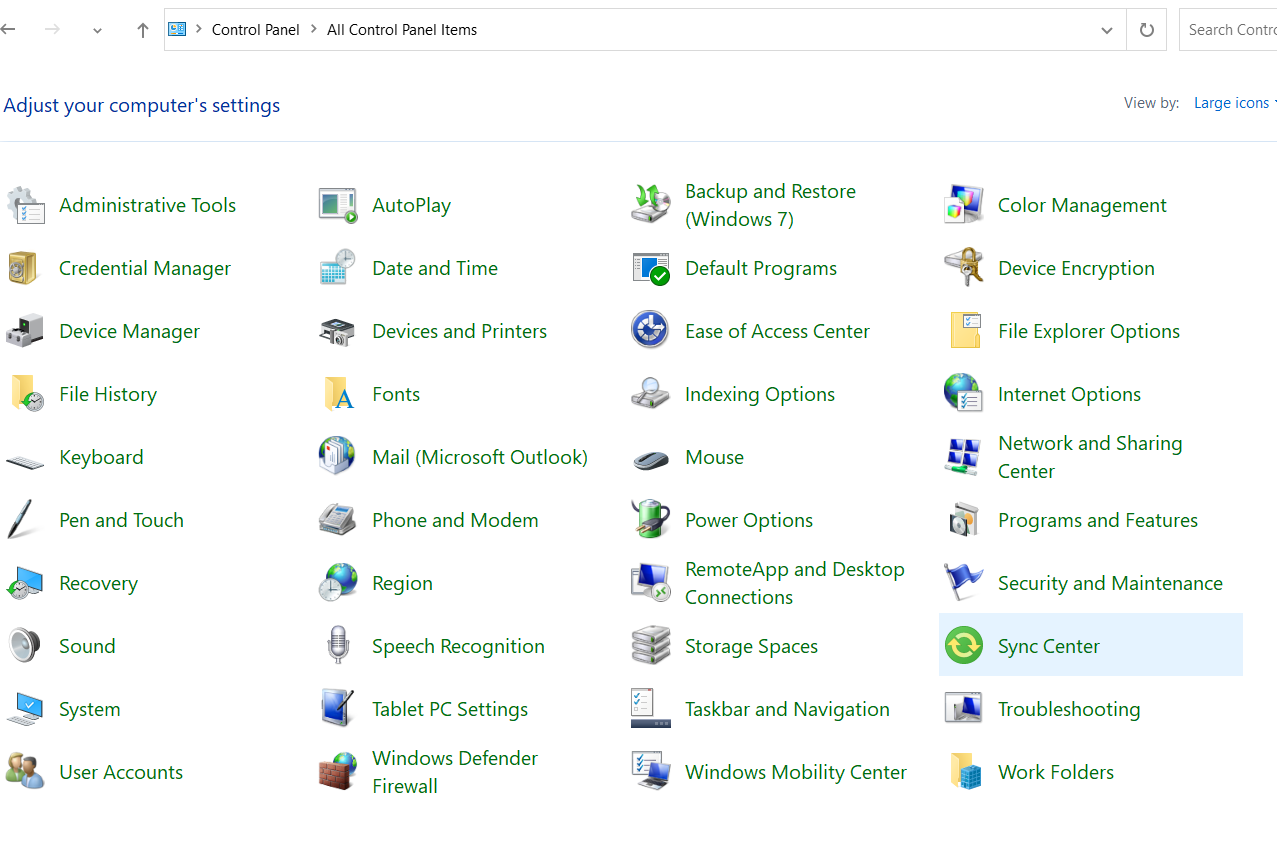Open the Sync Center text link
1277x851 pixels.
point(1049,646)
